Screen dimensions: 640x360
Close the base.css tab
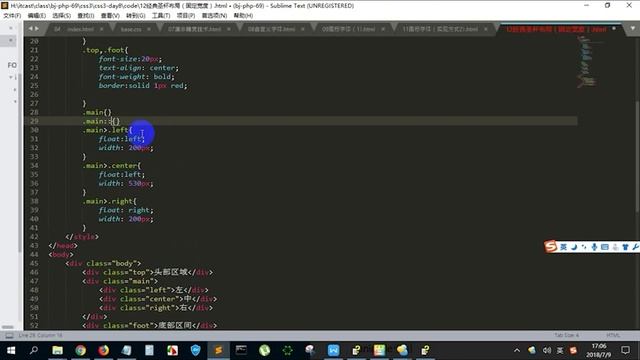point(149,29)
